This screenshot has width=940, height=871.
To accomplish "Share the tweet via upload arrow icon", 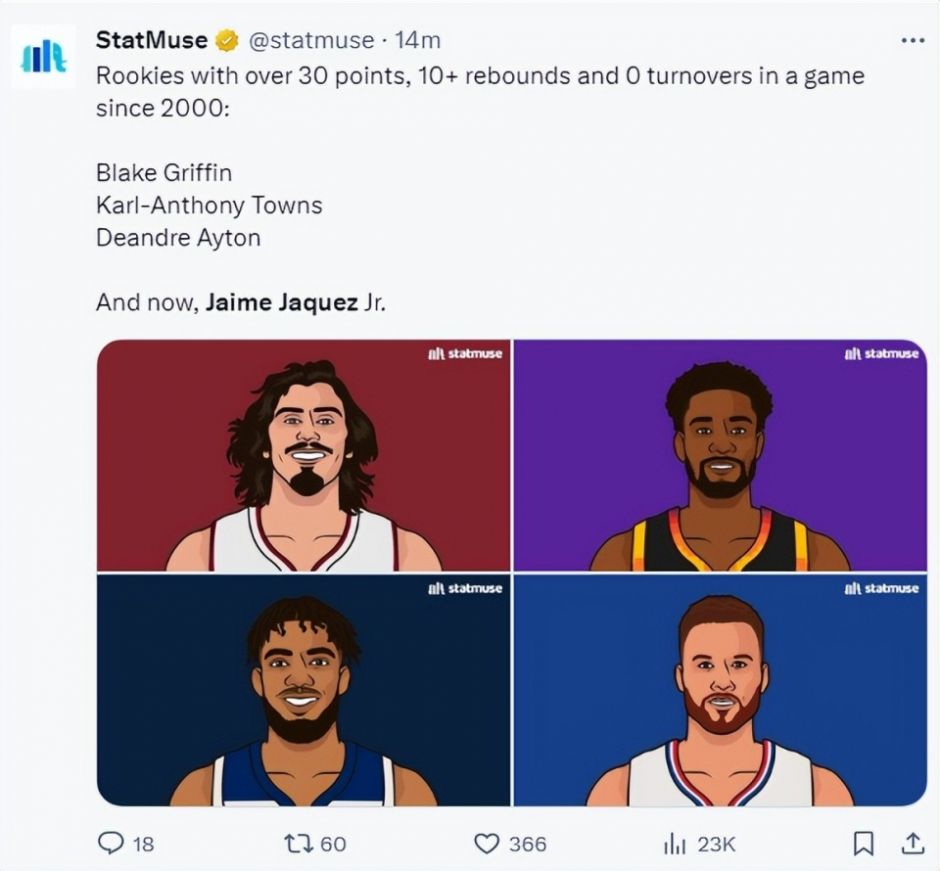I will pos(912,844).
